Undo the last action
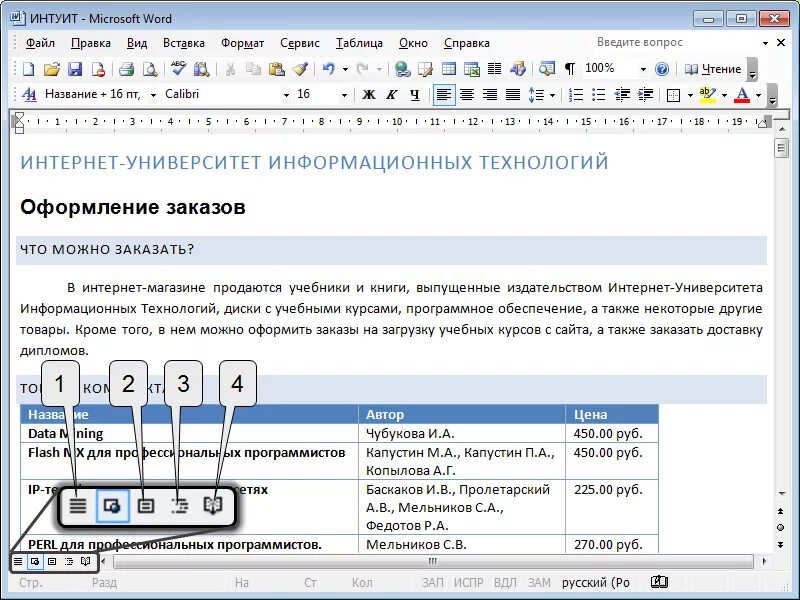Image resolution: width=800 pixels, height=600 pixels. (x=329, y=69)
